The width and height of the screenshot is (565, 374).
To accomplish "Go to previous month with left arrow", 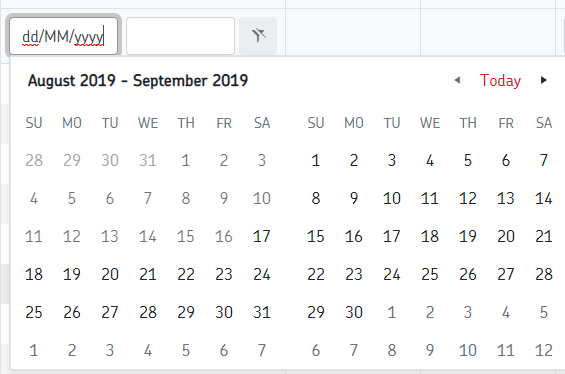I will (457, 80).
